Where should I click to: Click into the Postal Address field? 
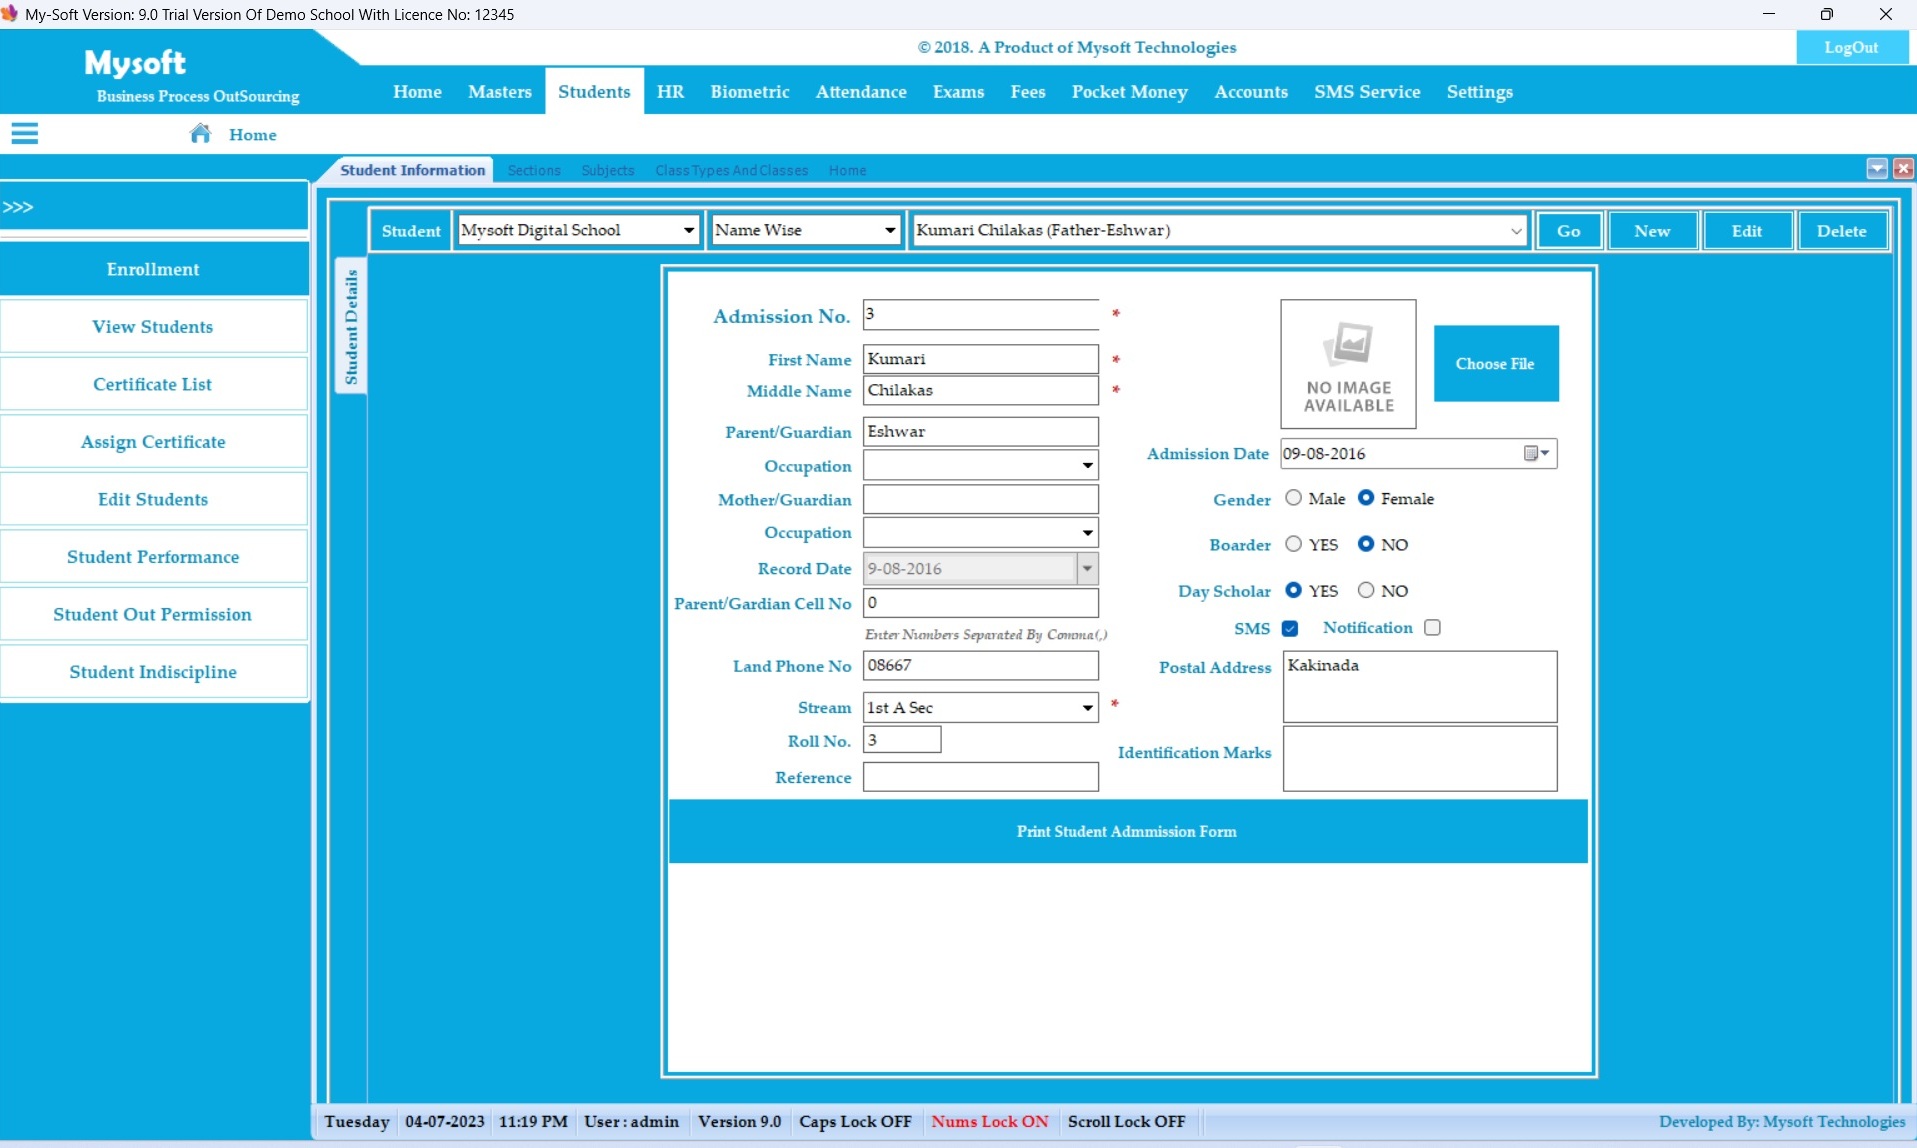click(x=1419, y=687)
